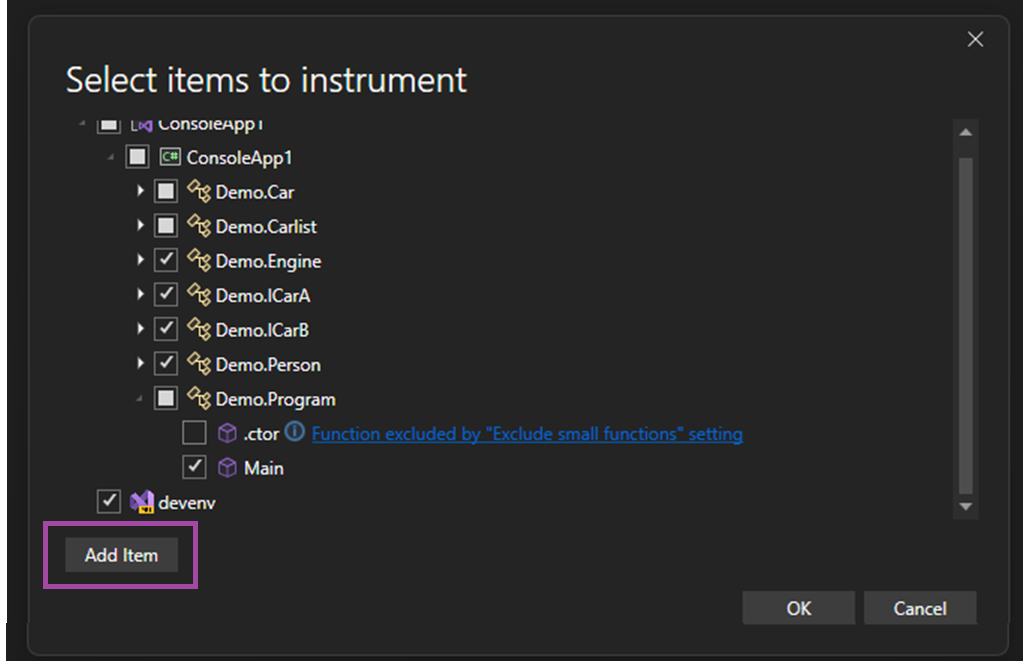
Task: Open the Exclude small functions setting link
Action: 527,434
